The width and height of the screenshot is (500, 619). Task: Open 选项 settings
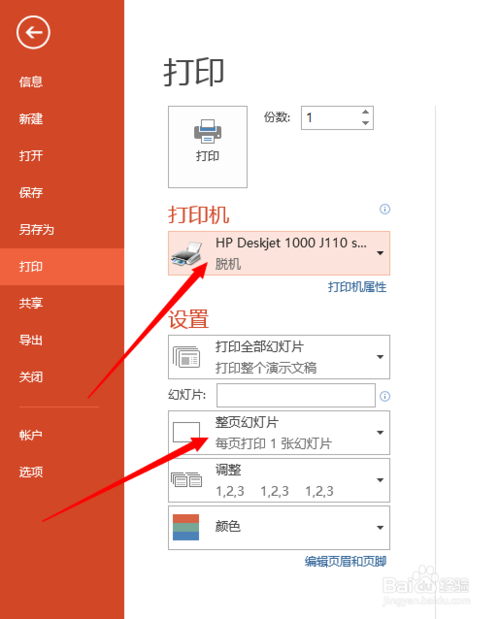click(x=31, y=472)
